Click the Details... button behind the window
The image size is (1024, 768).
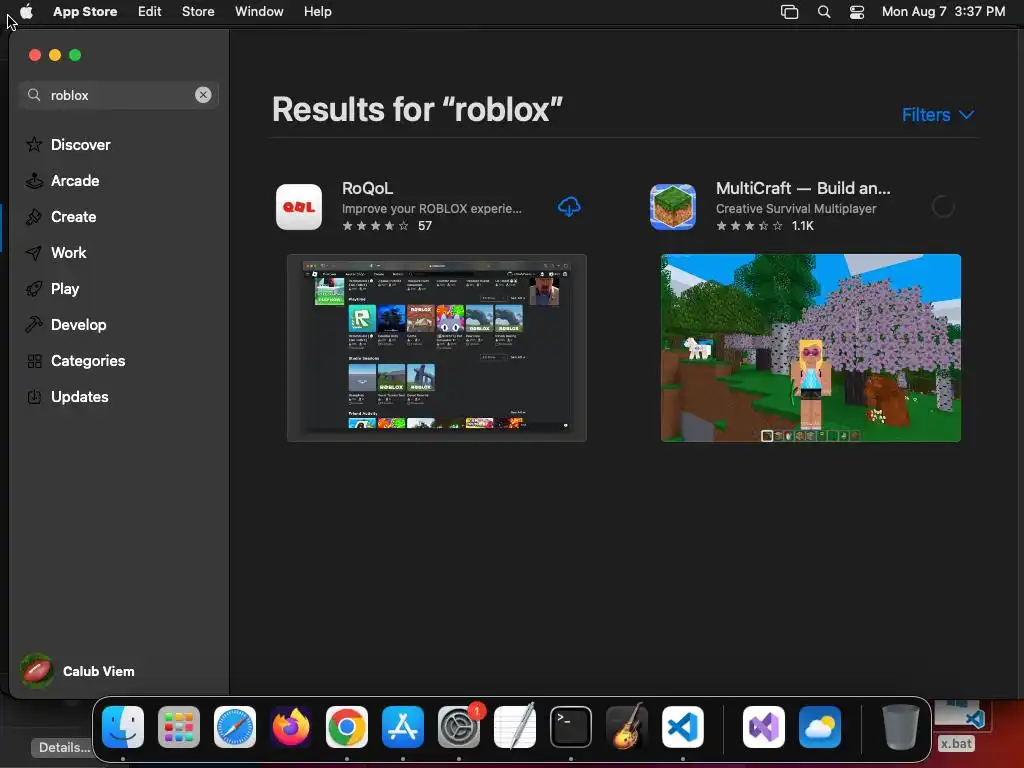pos(63,748)
